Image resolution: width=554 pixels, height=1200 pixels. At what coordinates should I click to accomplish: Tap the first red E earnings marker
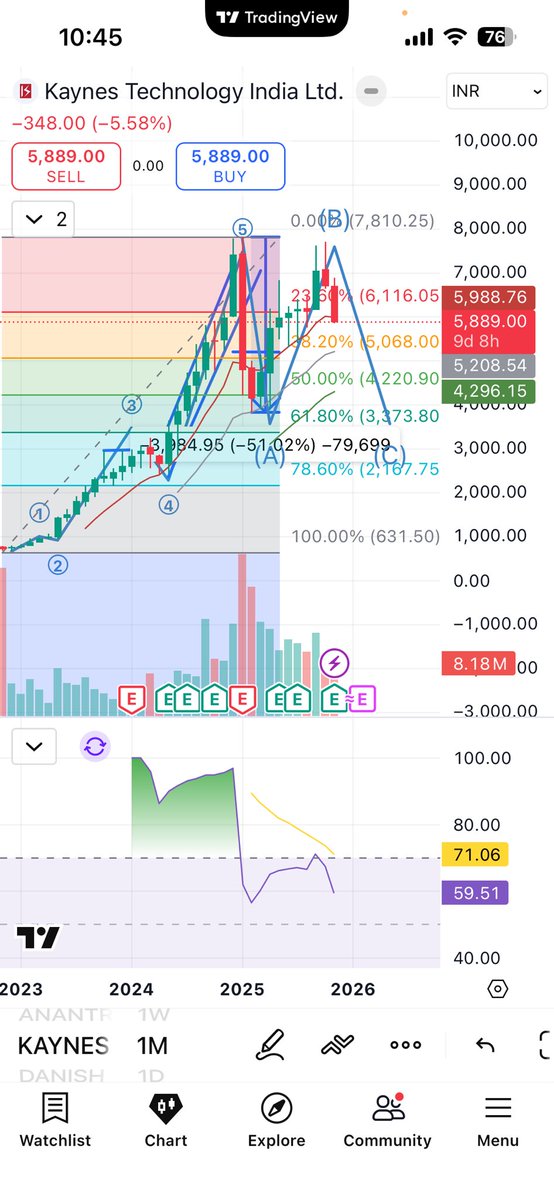click(130, 699)
